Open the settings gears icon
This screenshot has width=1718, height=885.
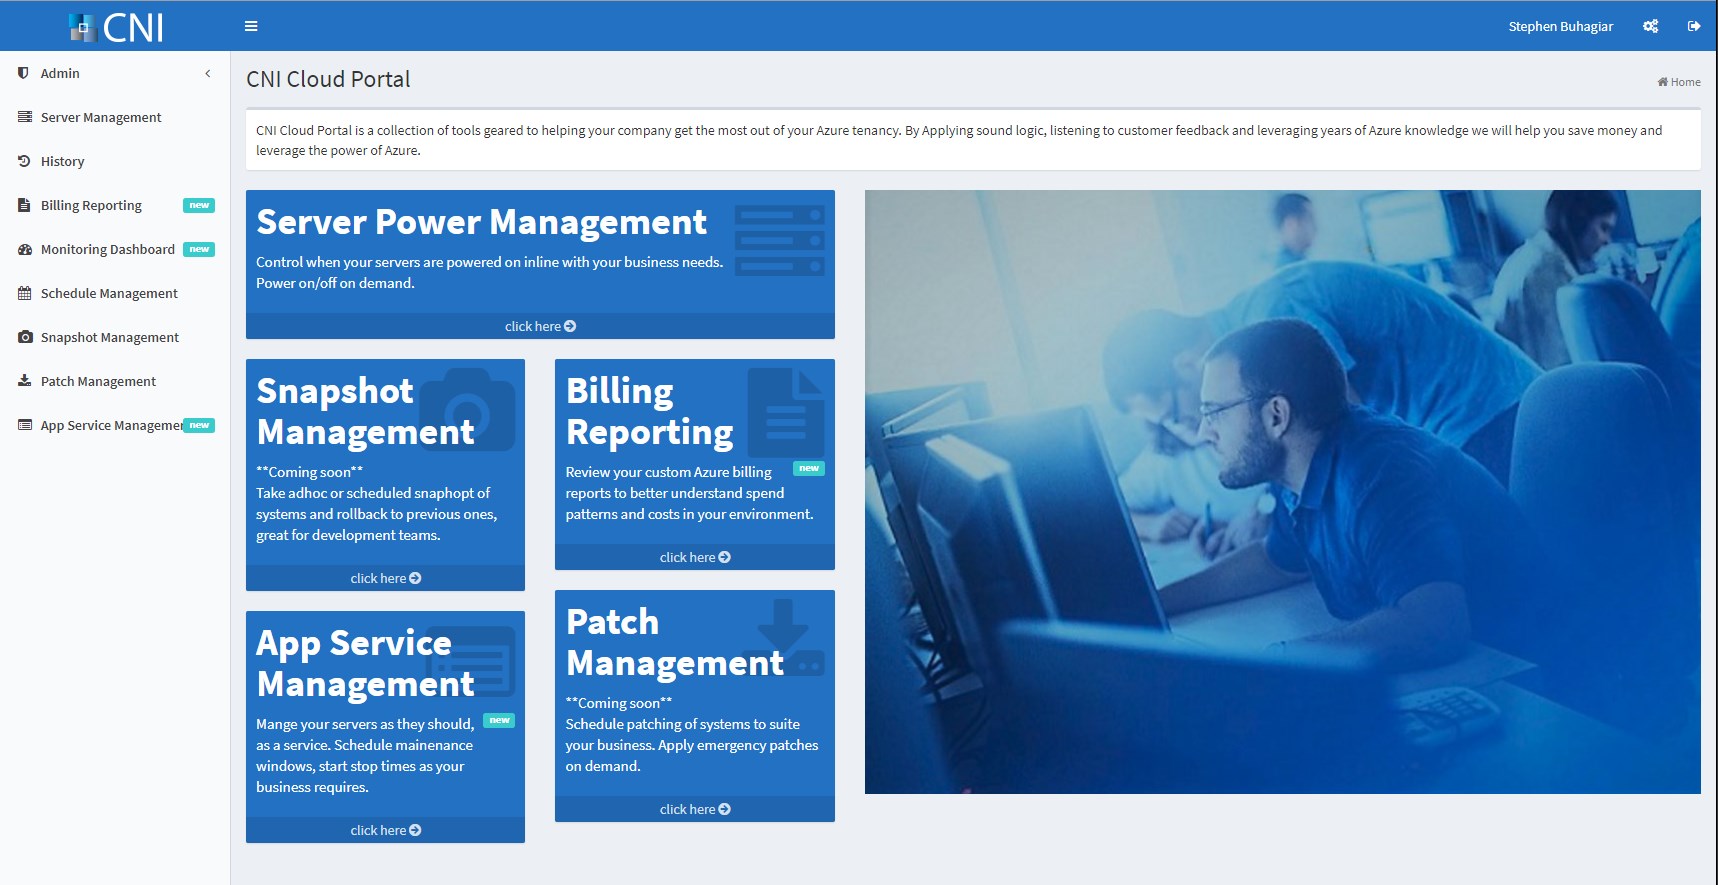1650,26
